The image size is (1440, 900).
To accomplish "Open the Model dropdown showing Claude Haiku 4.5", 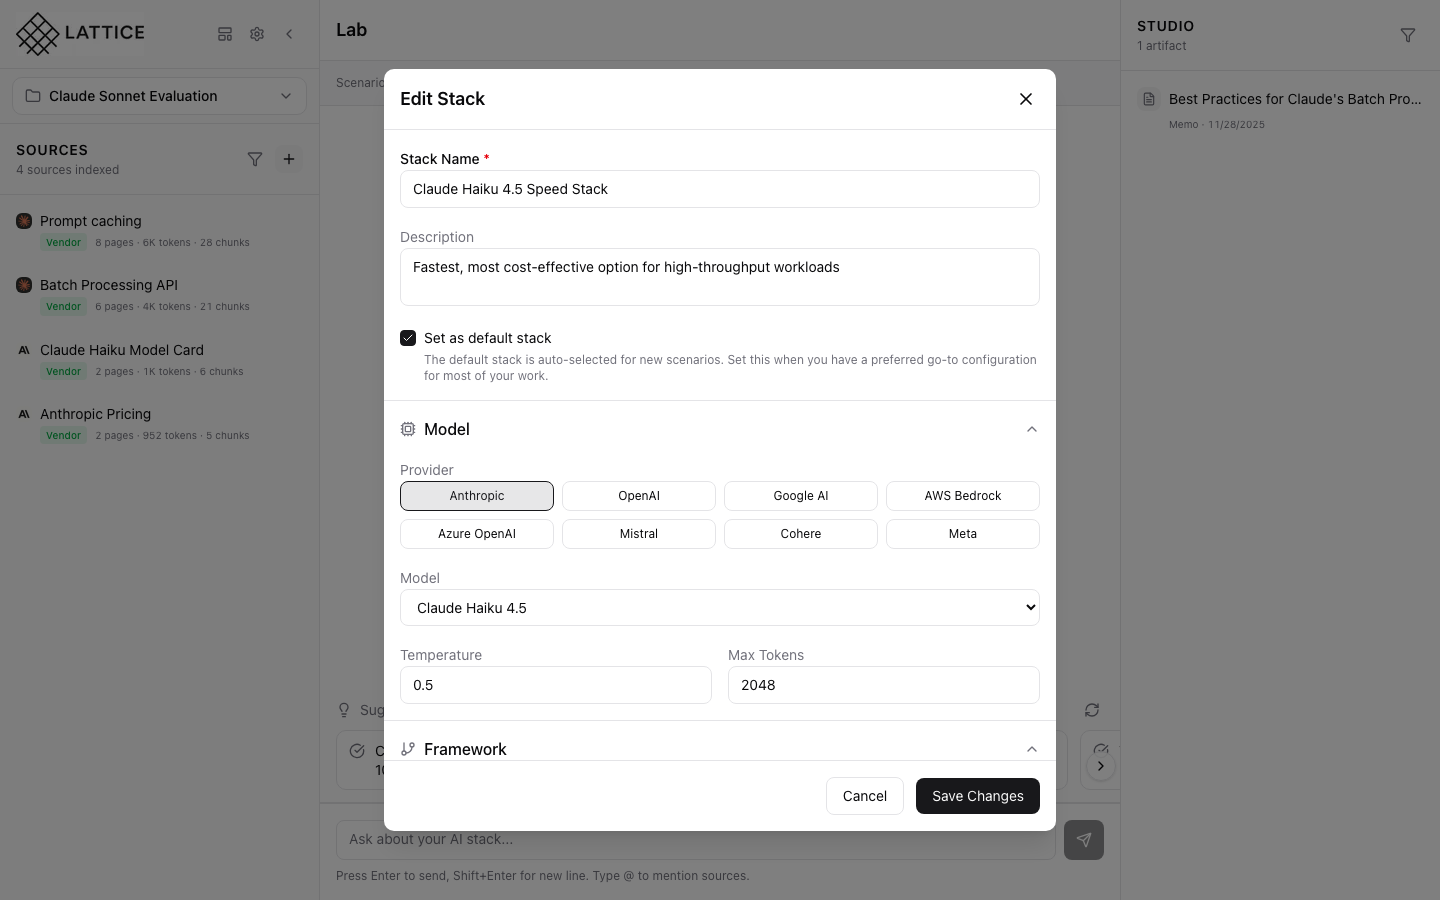I will pos(720,607).
